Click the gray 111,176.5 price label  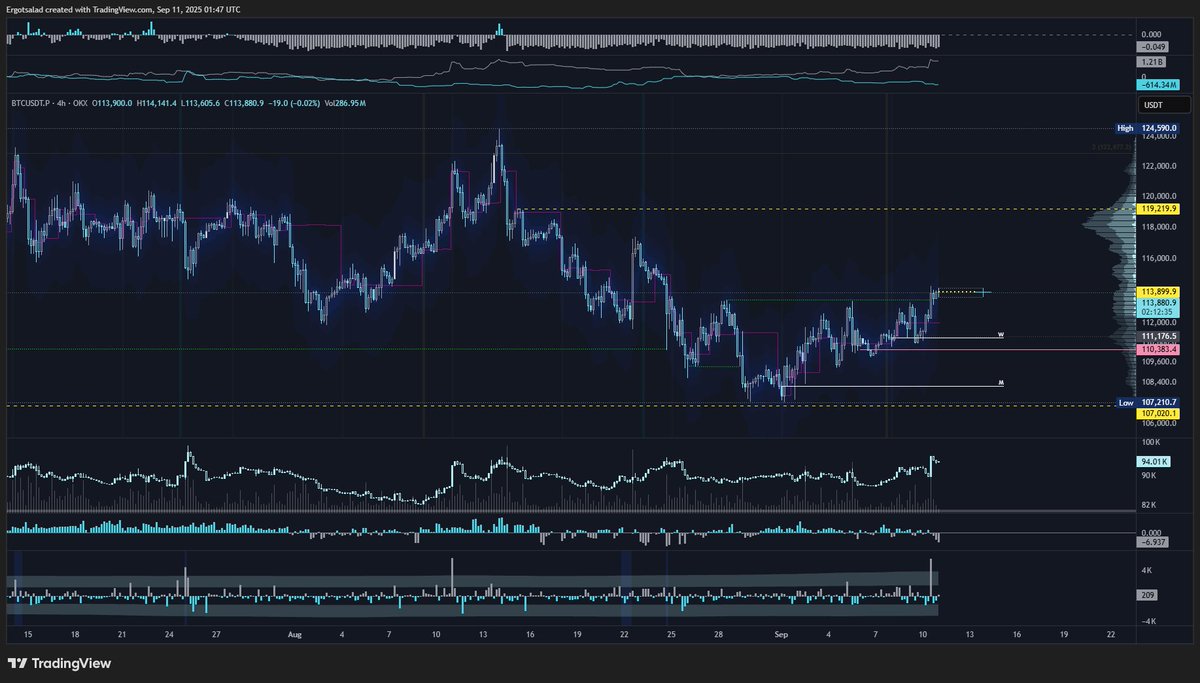click(x=1156, y=335)
